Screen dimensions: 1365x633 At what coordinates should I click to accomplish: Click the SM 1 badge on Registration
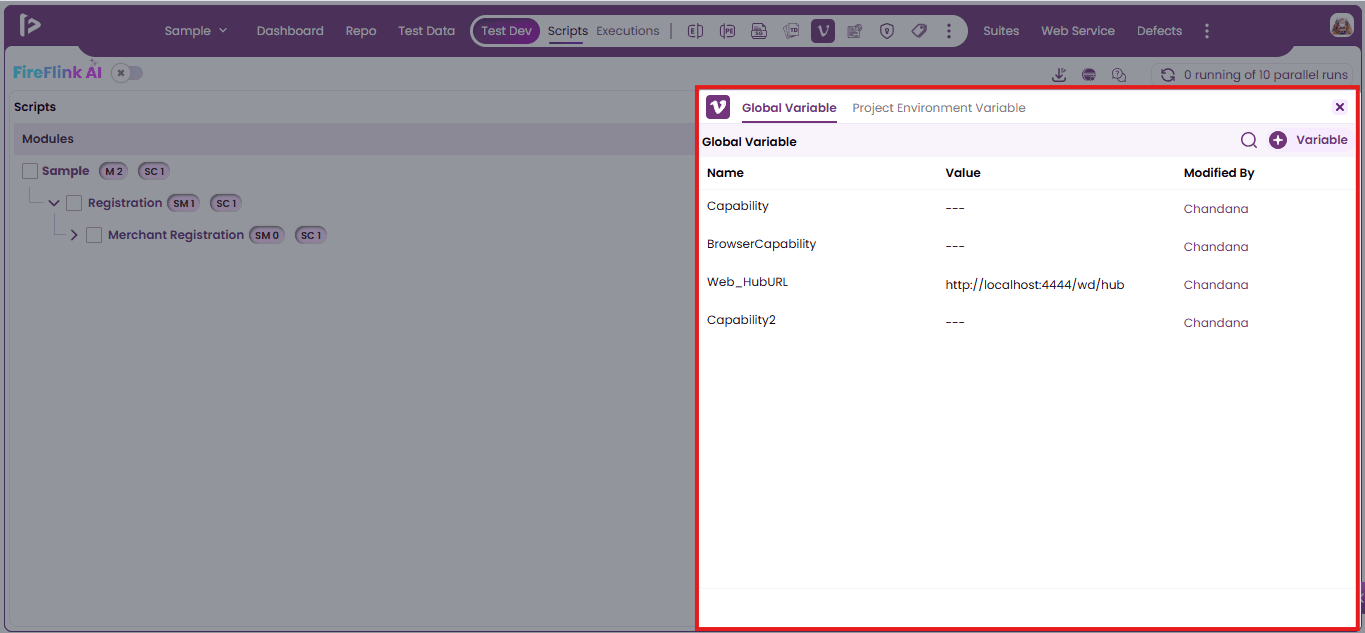coord(184,203)
